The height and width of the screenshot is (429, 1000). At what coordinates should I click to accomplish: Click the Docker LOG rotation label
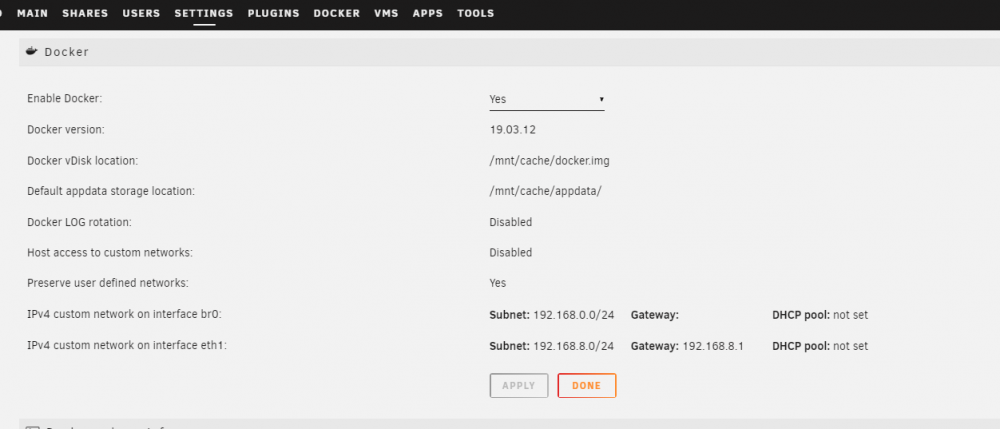pyautogui.click(x=79, y=222)
